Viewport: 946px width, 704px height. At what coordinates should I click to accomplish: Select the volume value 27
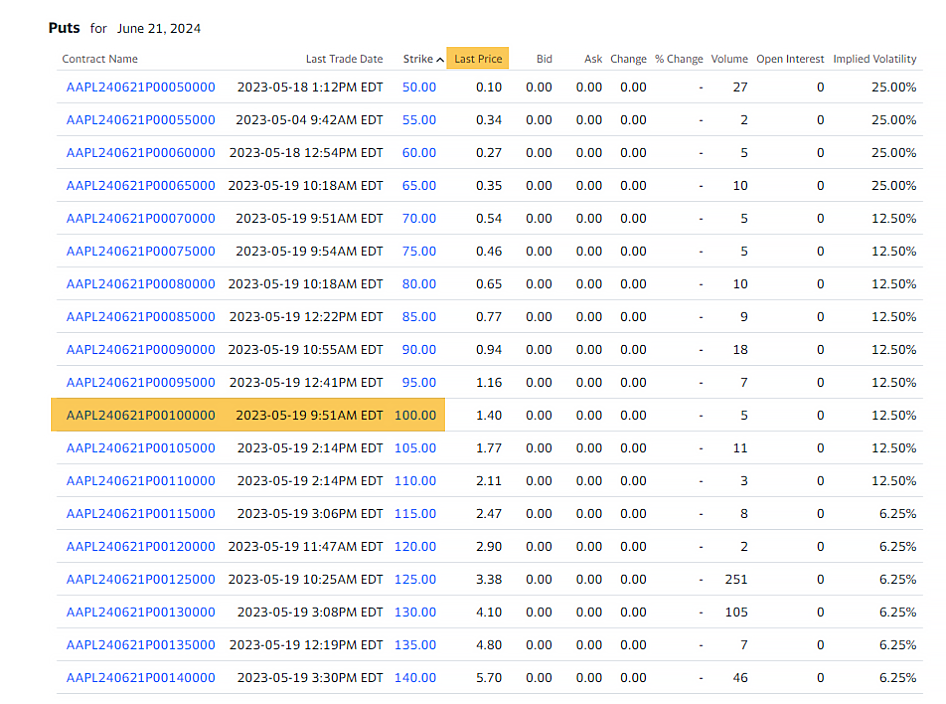740,87
